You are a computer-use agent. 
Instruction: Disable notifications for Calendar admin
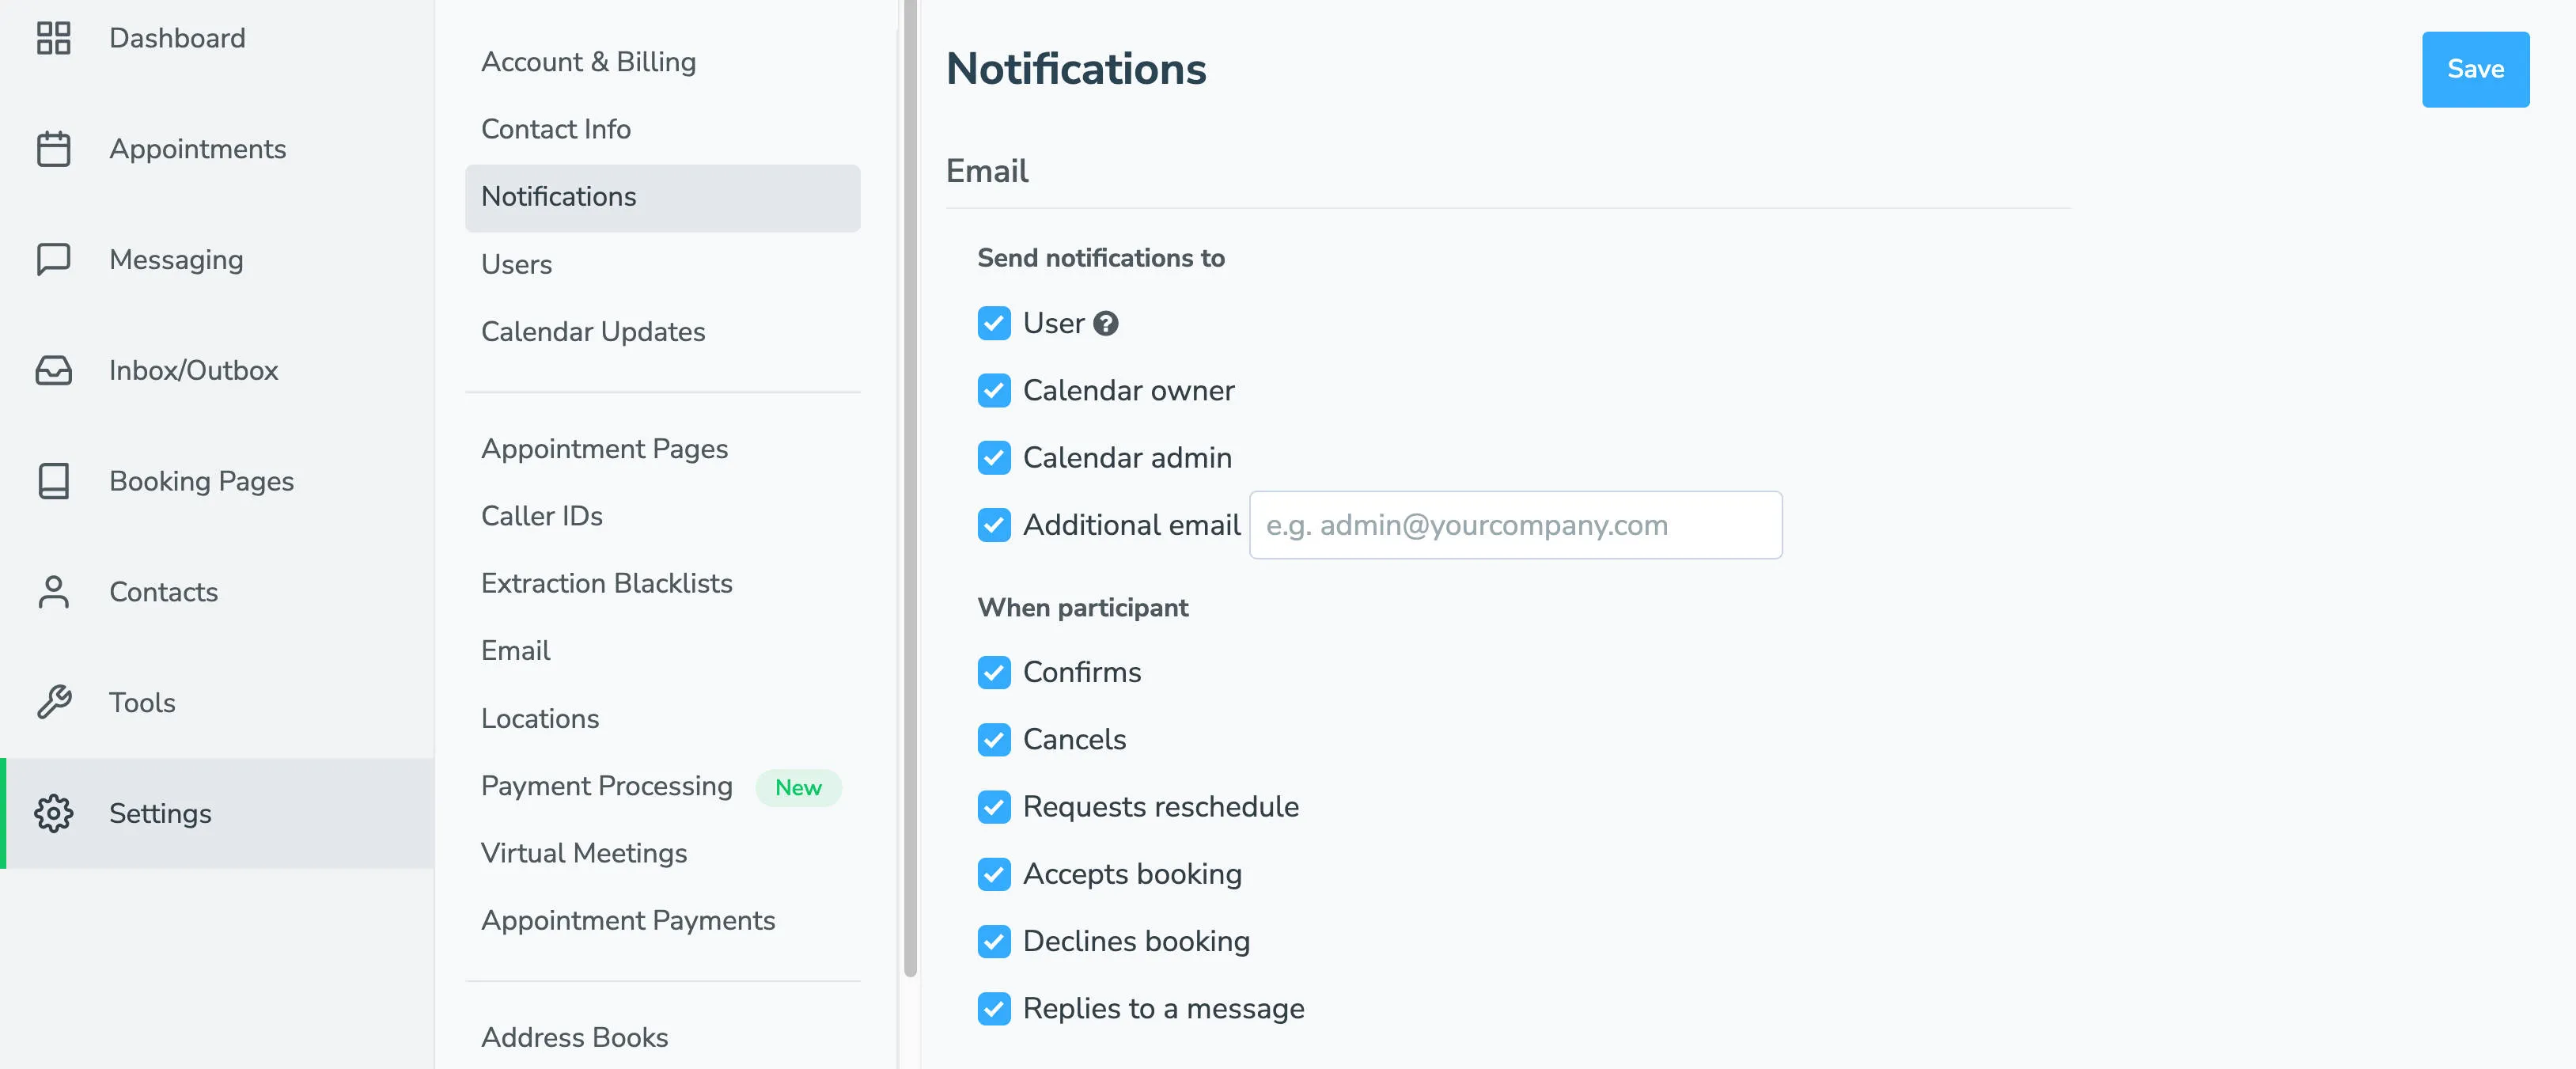pos(994,458)
